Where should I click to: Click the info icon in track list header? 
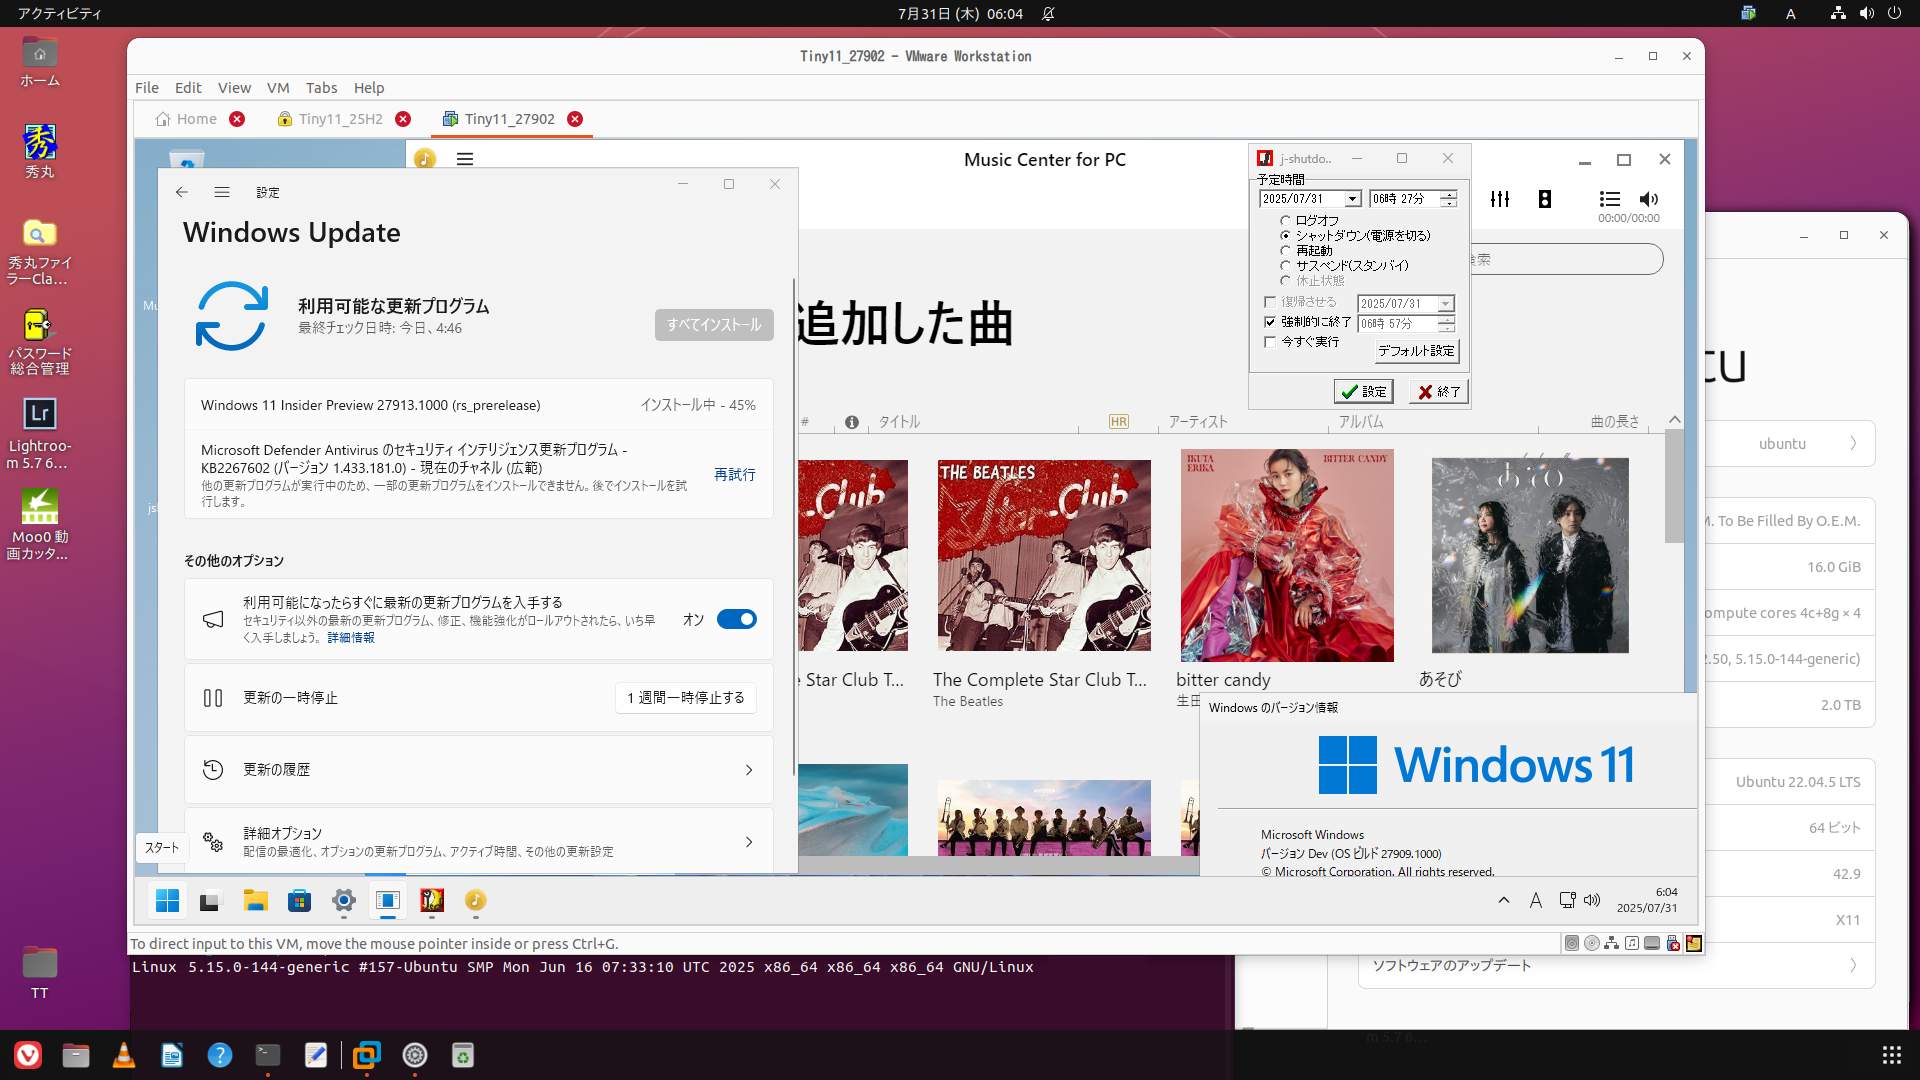point(852,422)
